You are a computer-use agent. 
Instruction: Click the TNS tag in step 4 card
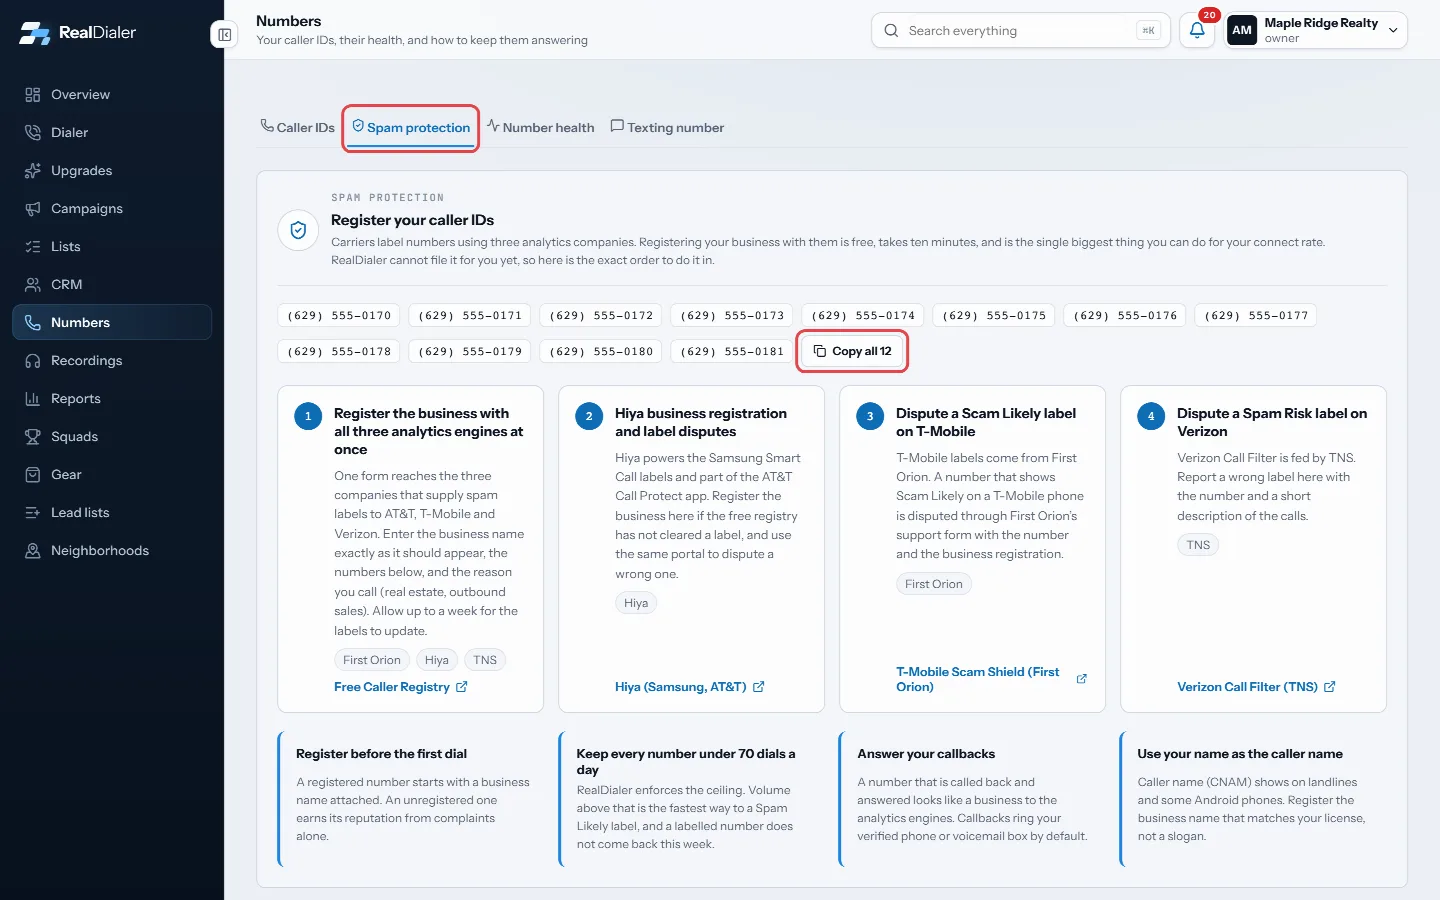tap(1198, 545)
